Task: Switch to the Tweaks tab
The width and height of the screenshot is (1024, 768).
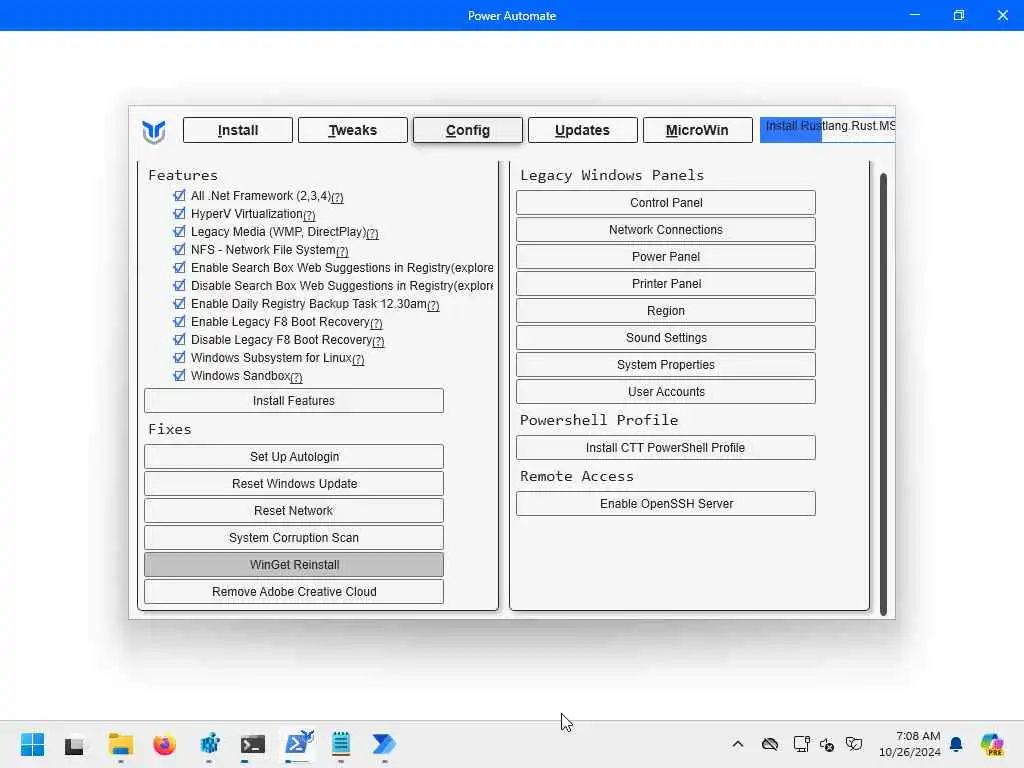Action: coord(353,130)
